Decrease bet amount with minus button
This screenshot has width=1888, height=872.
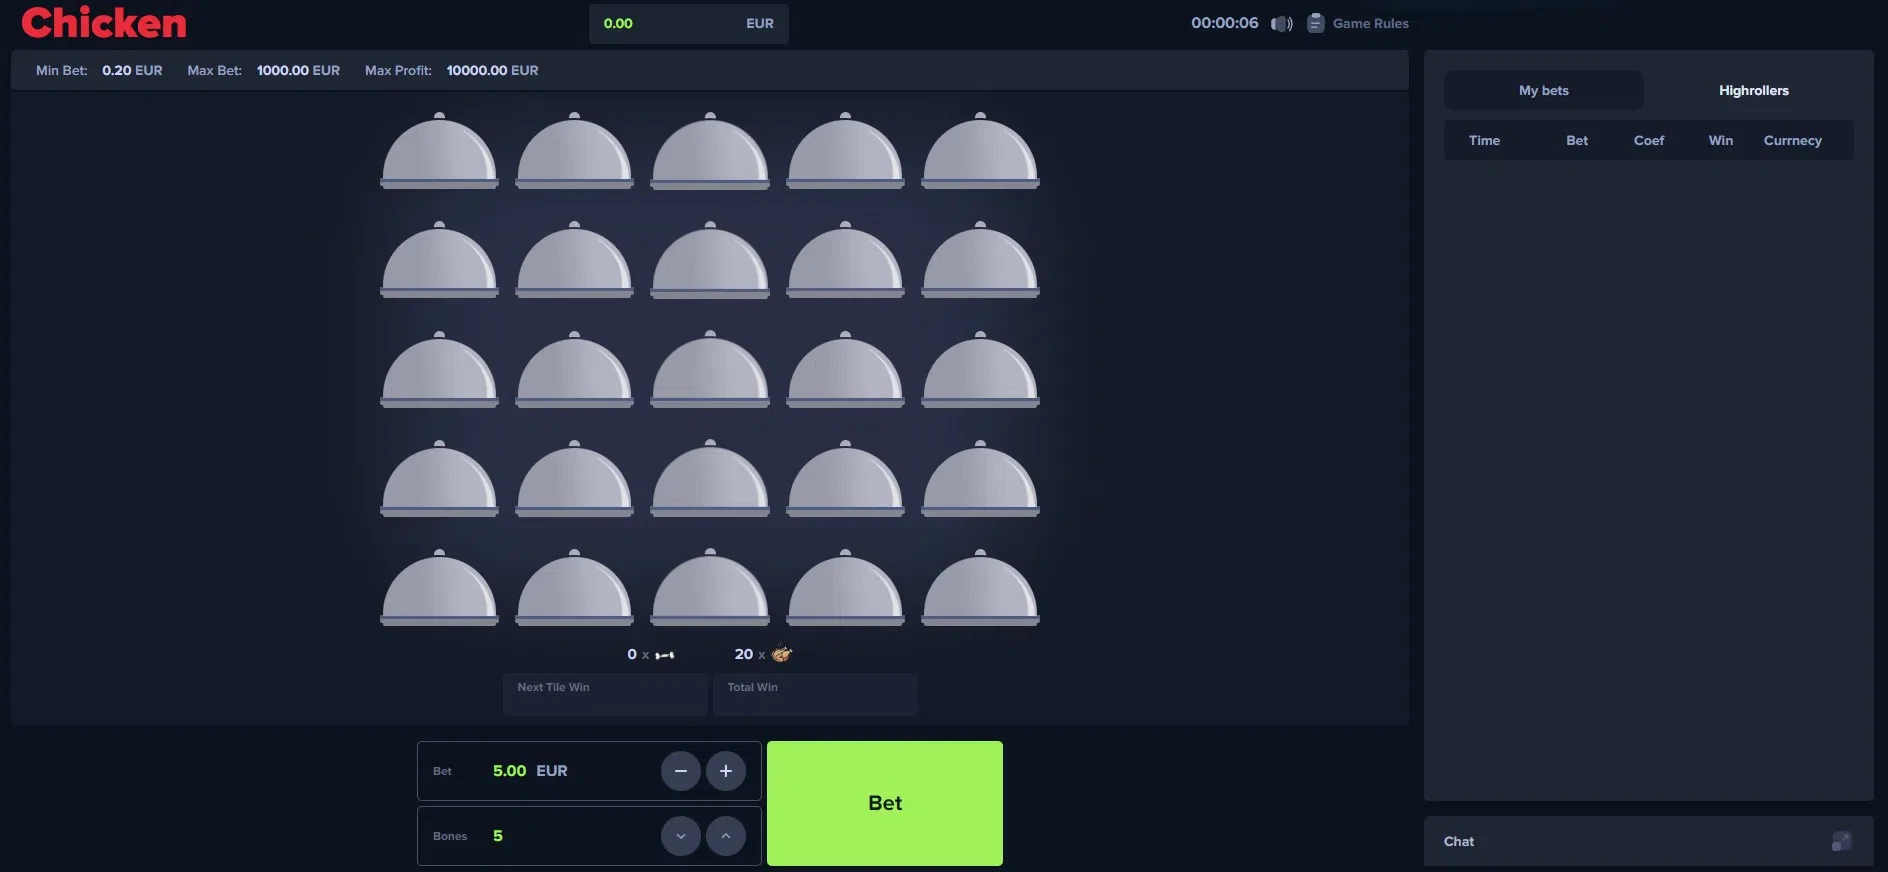(681, 771)
